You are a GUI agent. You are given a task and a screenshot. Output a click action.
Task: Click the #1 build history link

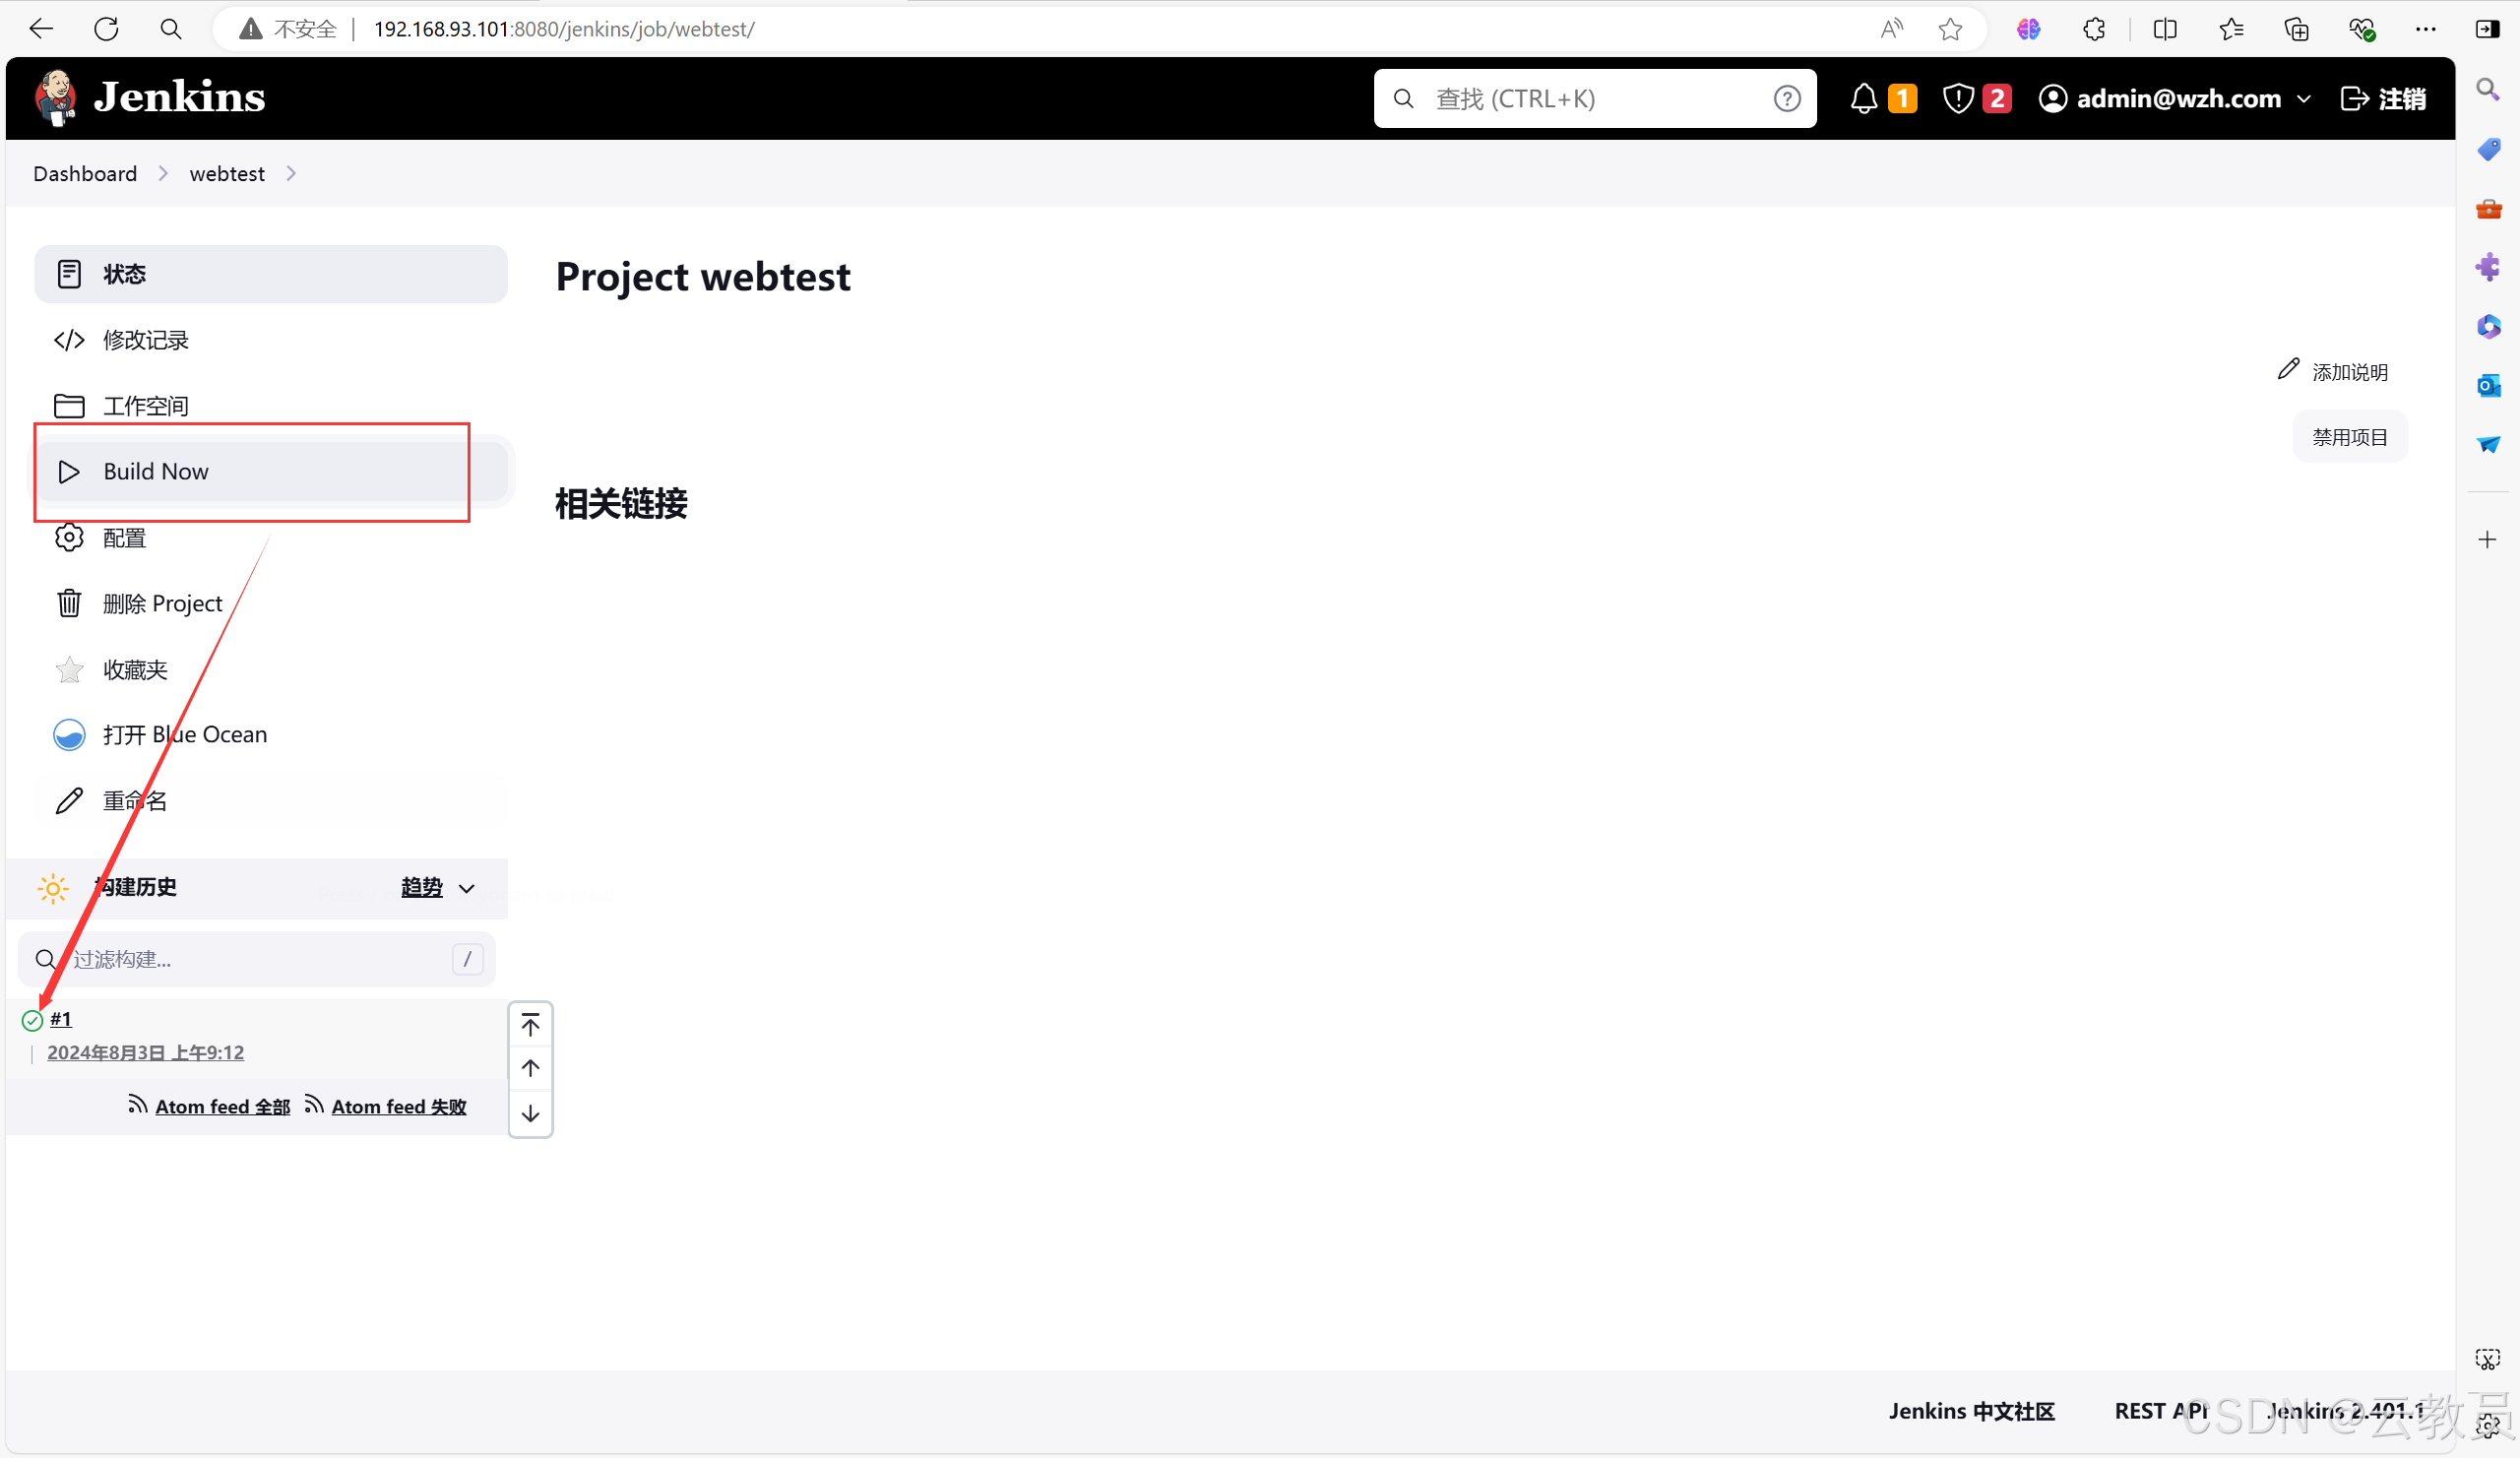pyautogui.click(x=61, y=1019)
